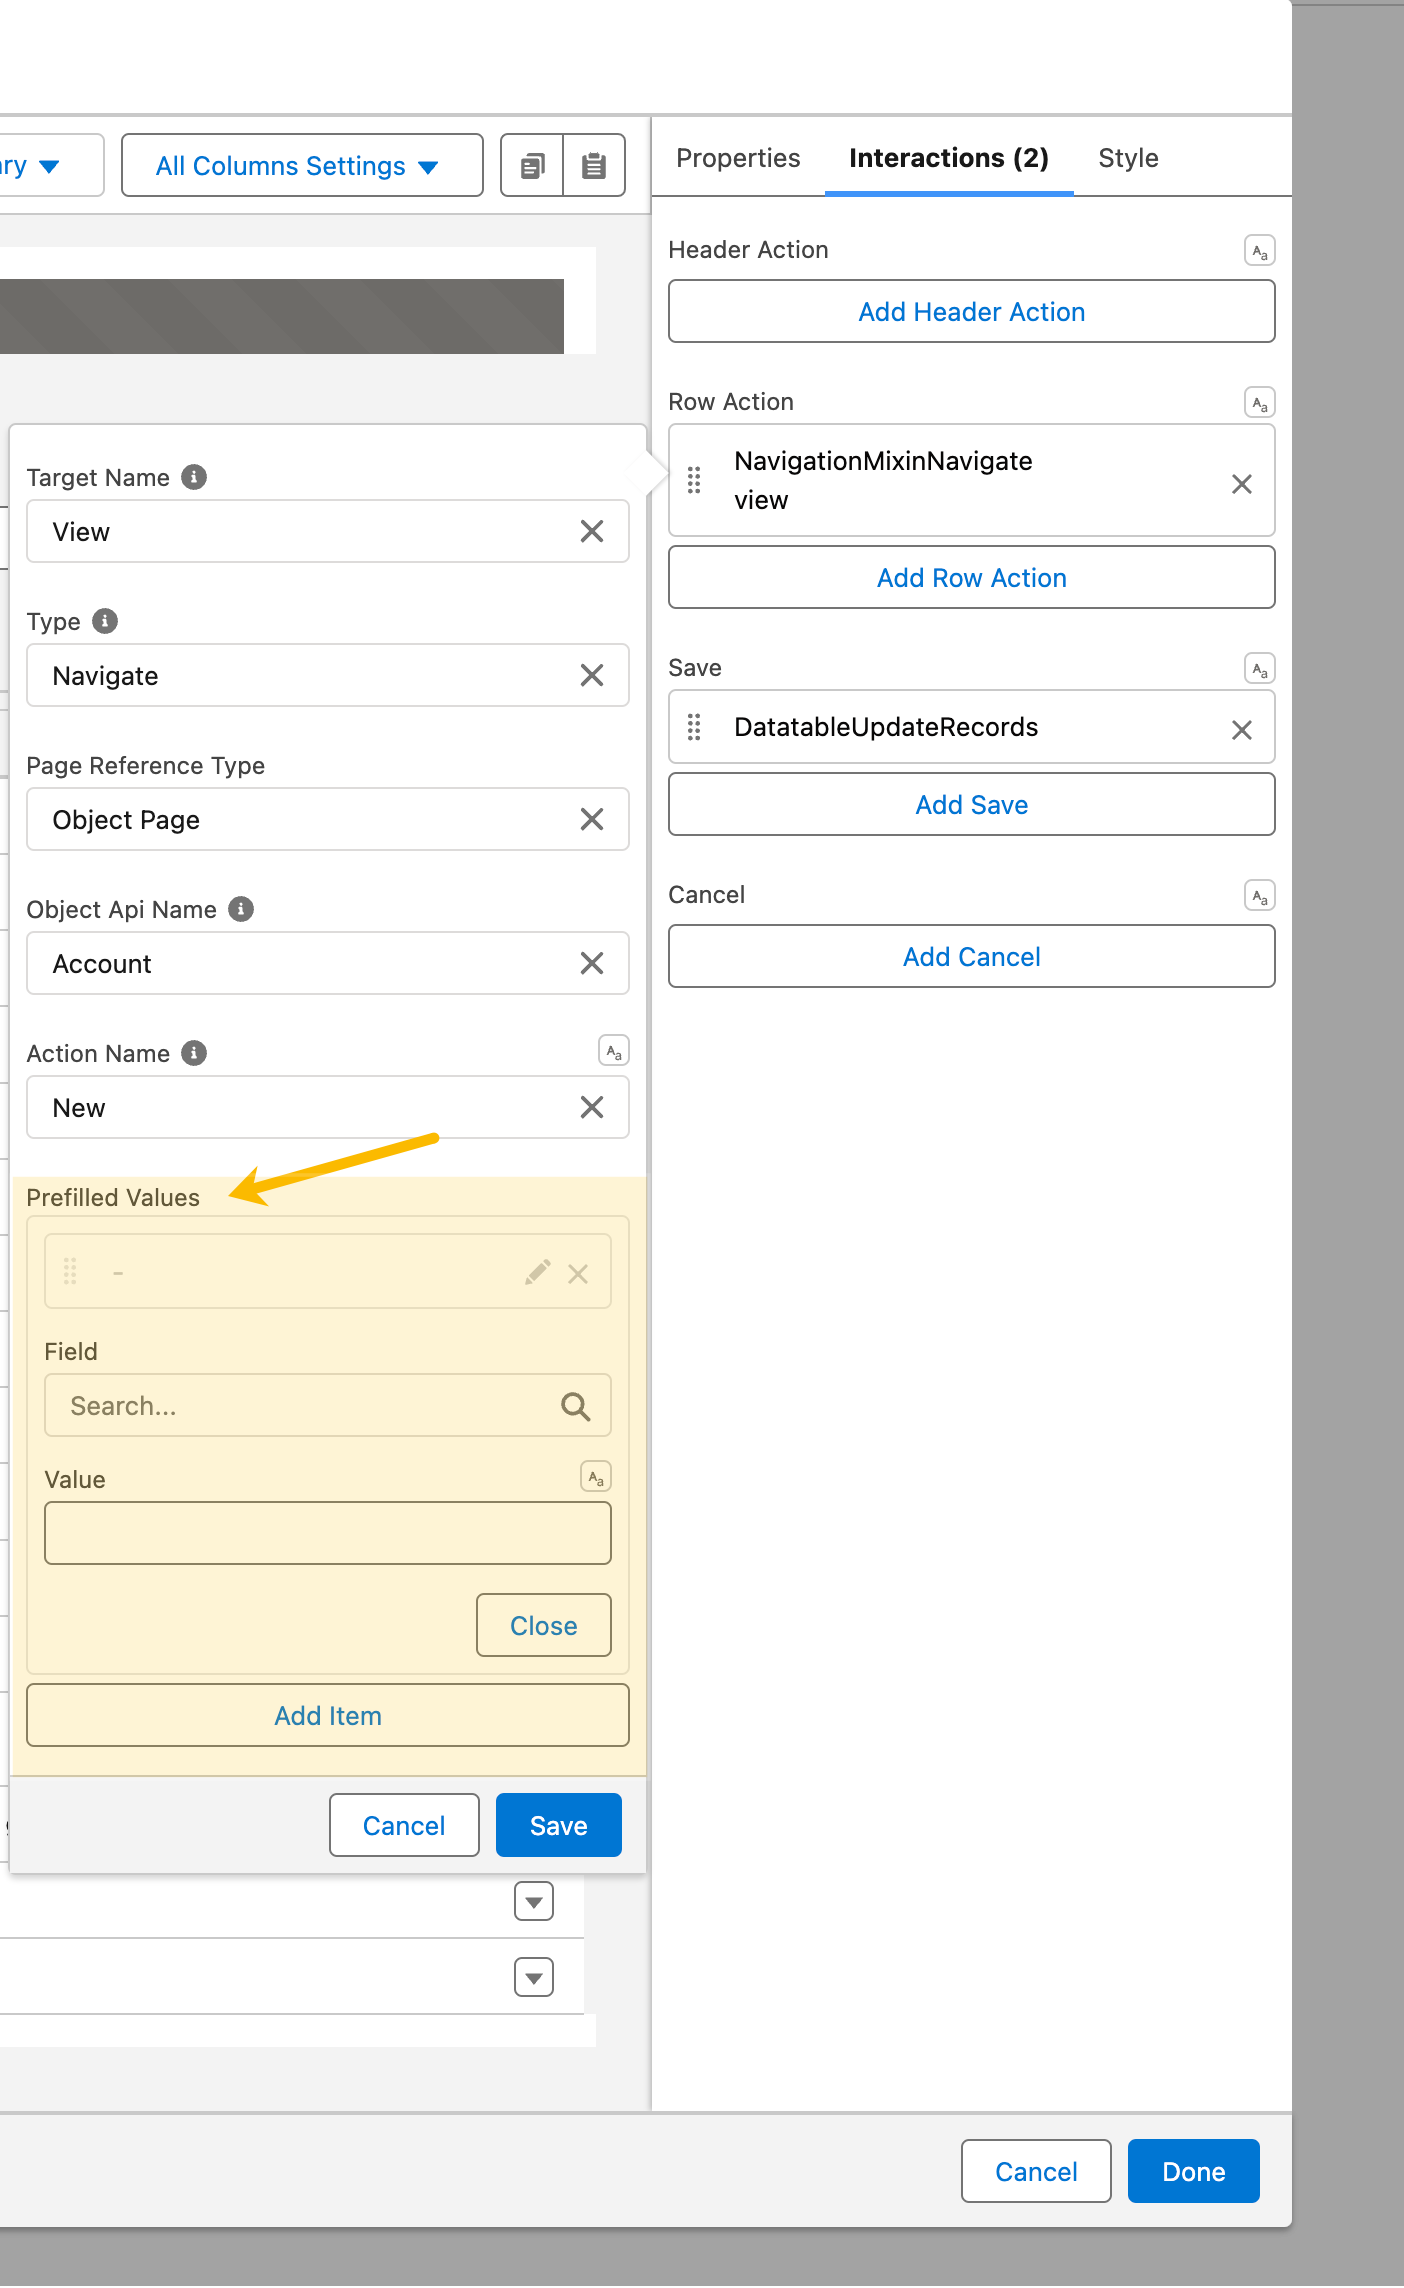The height and width of the screenshot is (2288, 1404).
Task: Clear the Type Navigate combo box
Action: tap(591, 676)
